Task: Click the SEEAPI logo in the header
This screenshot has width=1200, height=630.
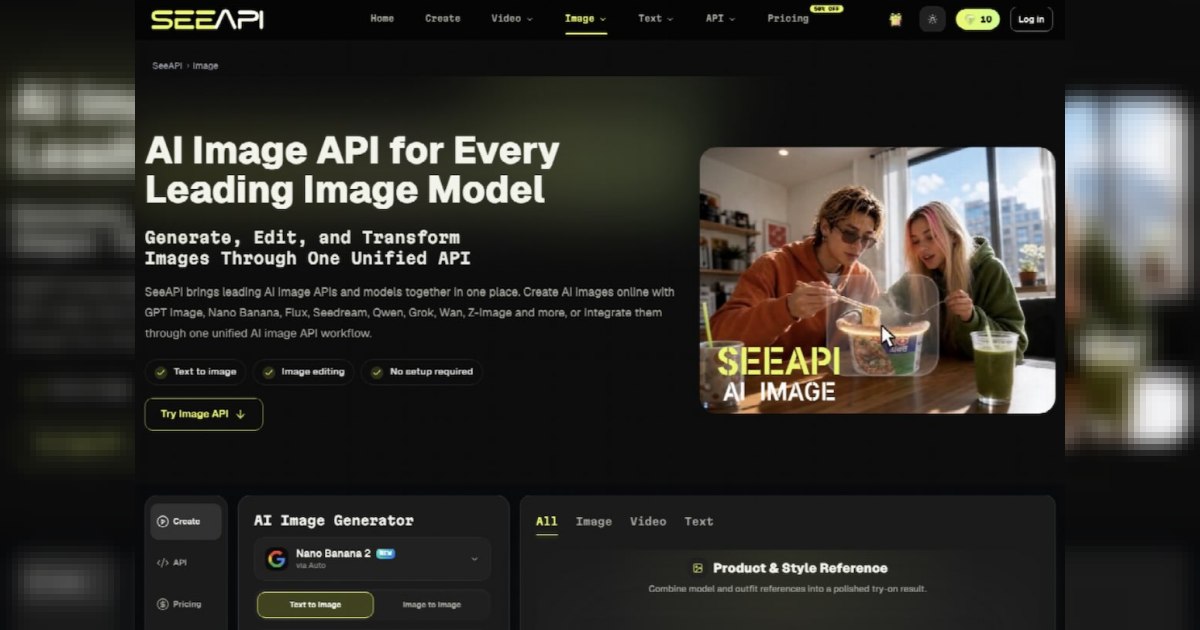Action: [207, 19]
